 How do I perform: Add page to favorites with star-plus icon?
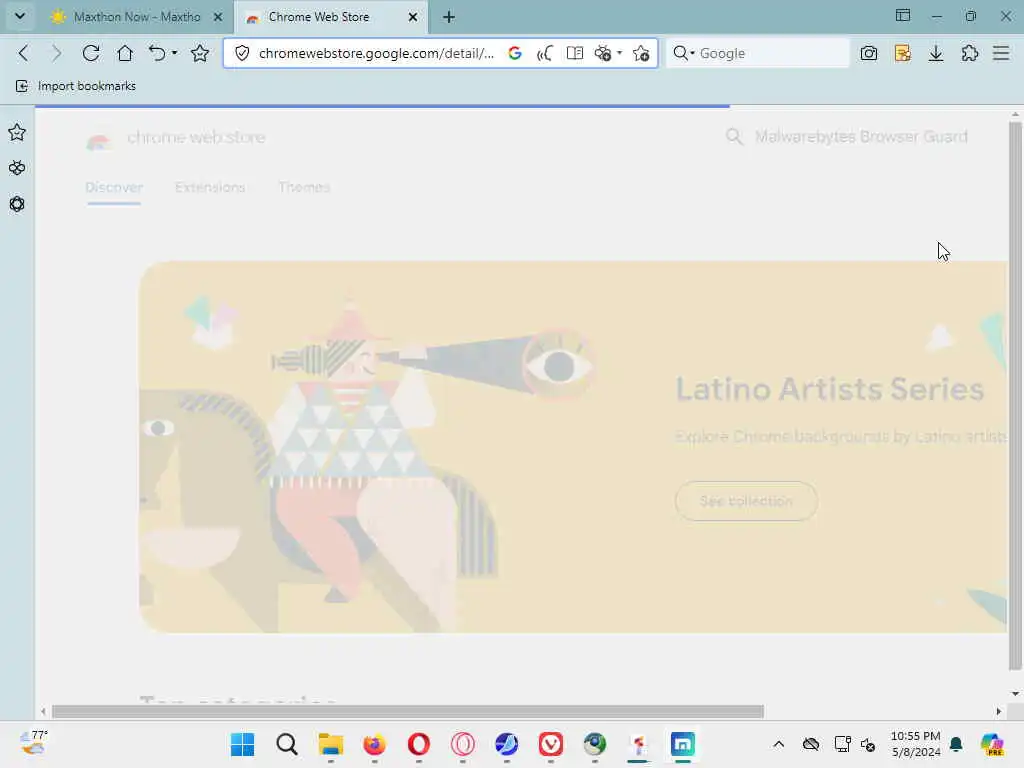pos(641,53)
